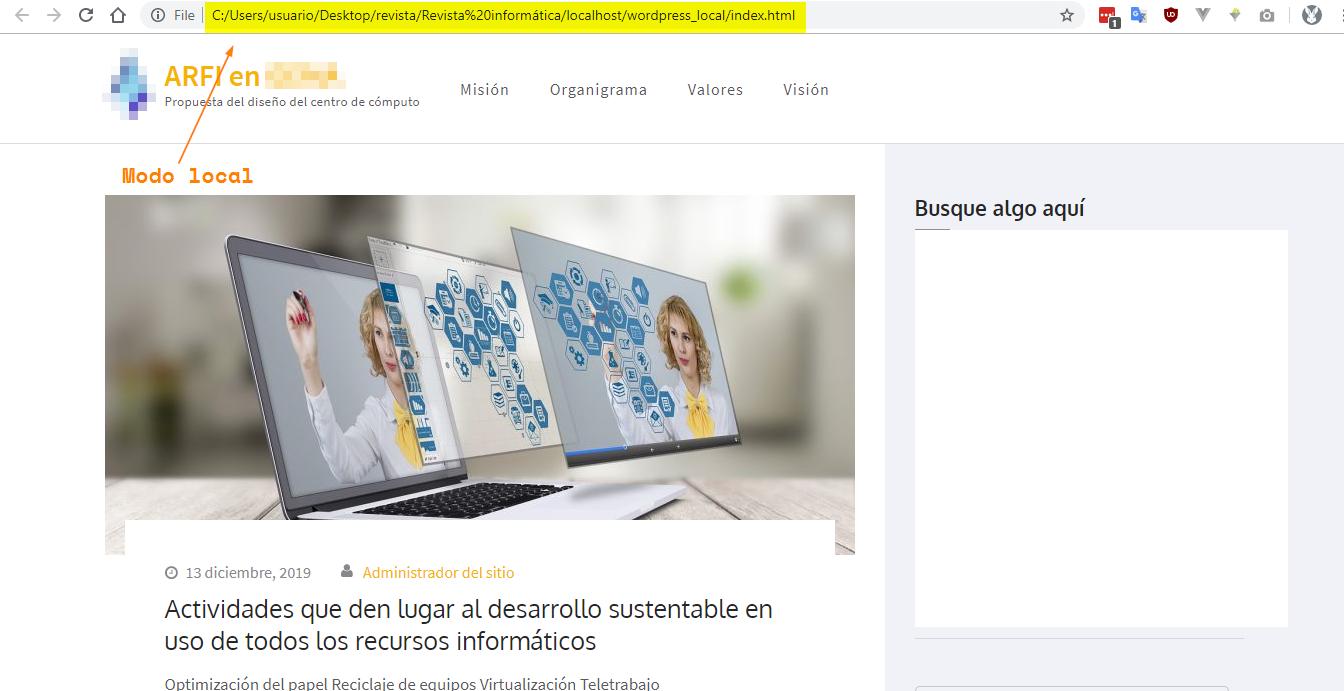Open the uBlock Origin shield icon
The width and height of the screenshot is (1344, 691).
[1170, 15]
